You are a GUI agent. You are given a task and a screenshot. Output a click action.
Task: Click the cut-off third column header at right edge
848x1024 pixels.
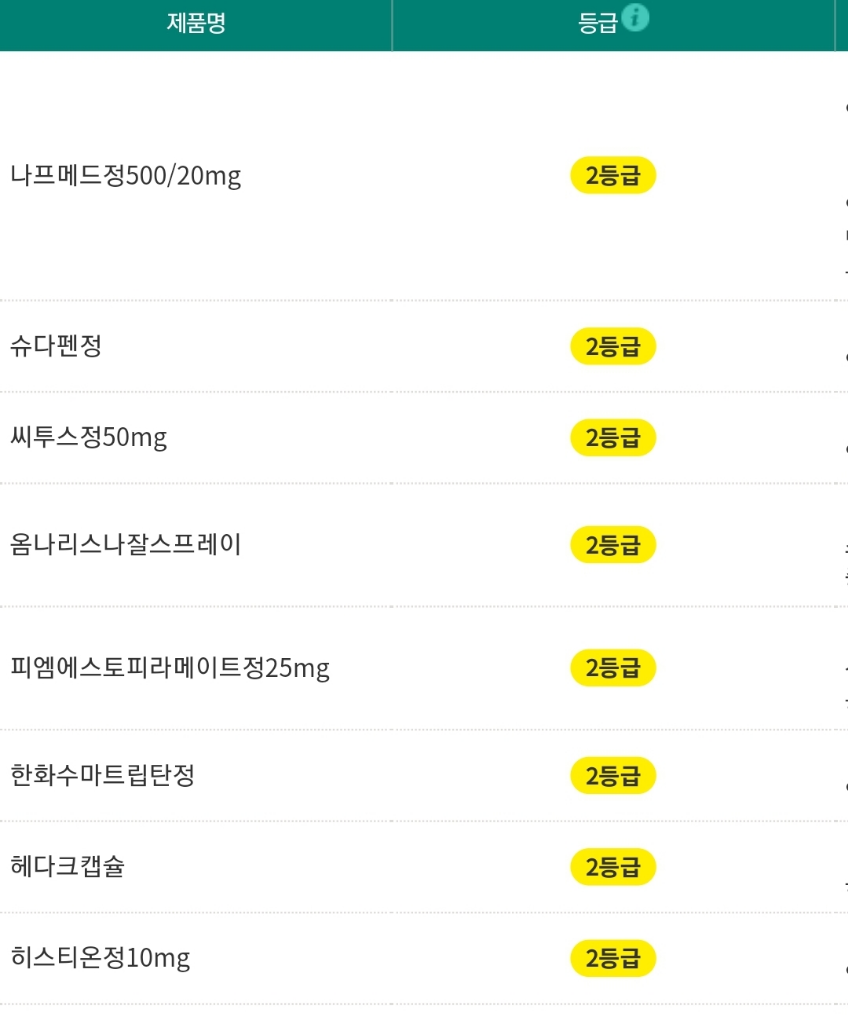click(842, 24)
